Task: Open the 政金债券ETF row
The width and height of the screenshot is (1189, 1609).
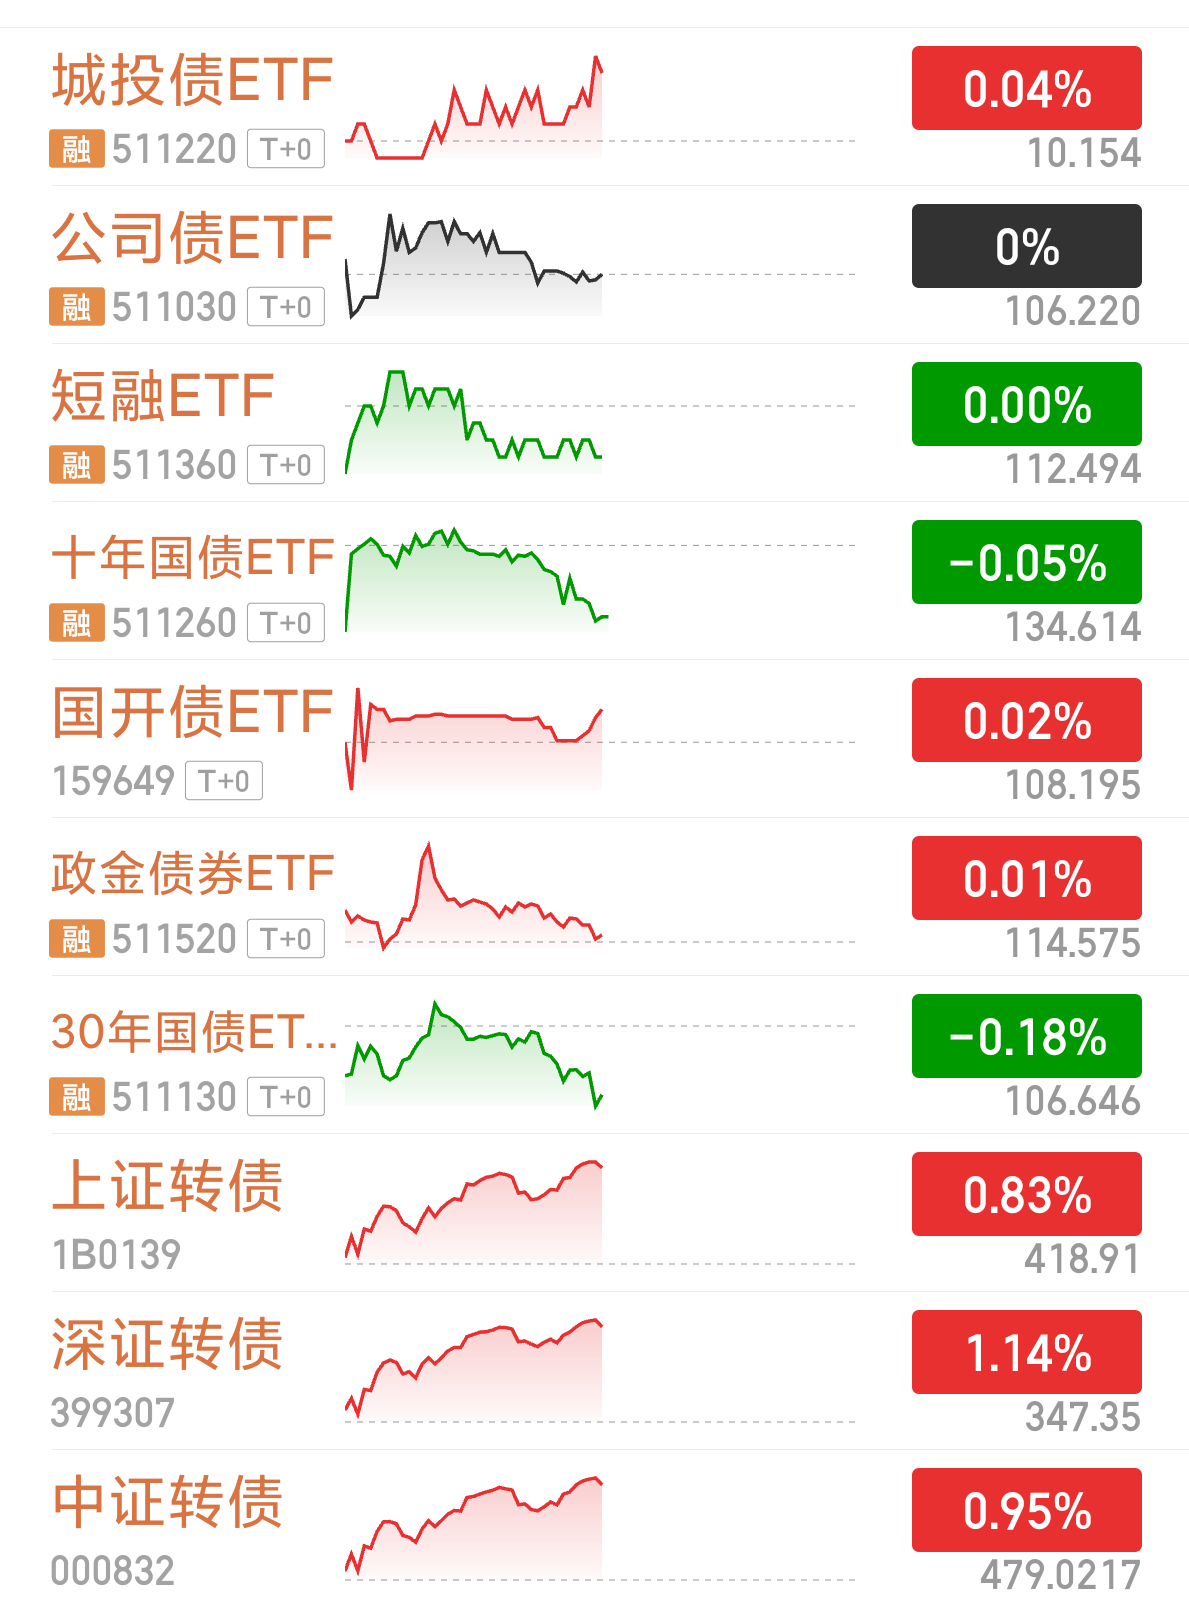Action: 594,897
